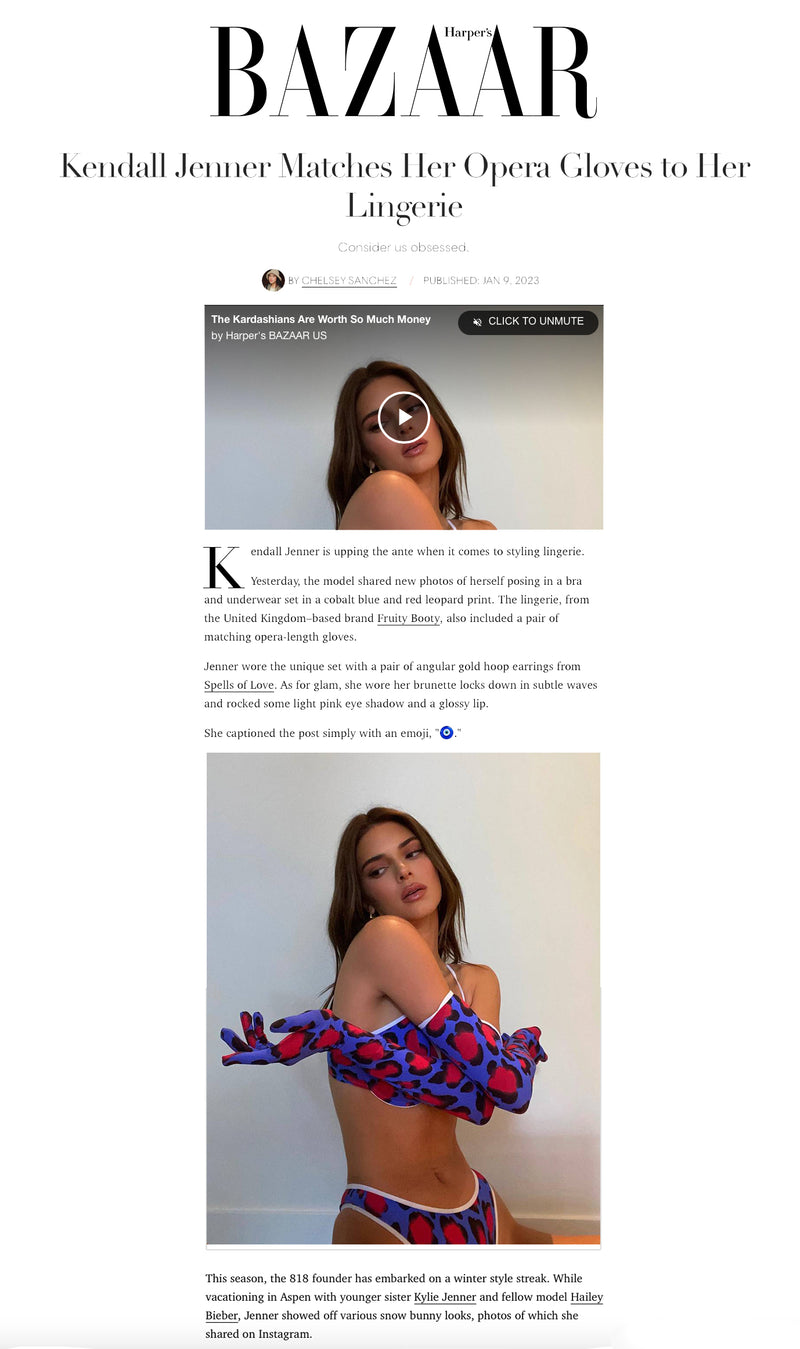Open the large leopard-print gloves photo
This screenshot has width=800, height=1349.
pyautogui.click(x=403, y=1000)
